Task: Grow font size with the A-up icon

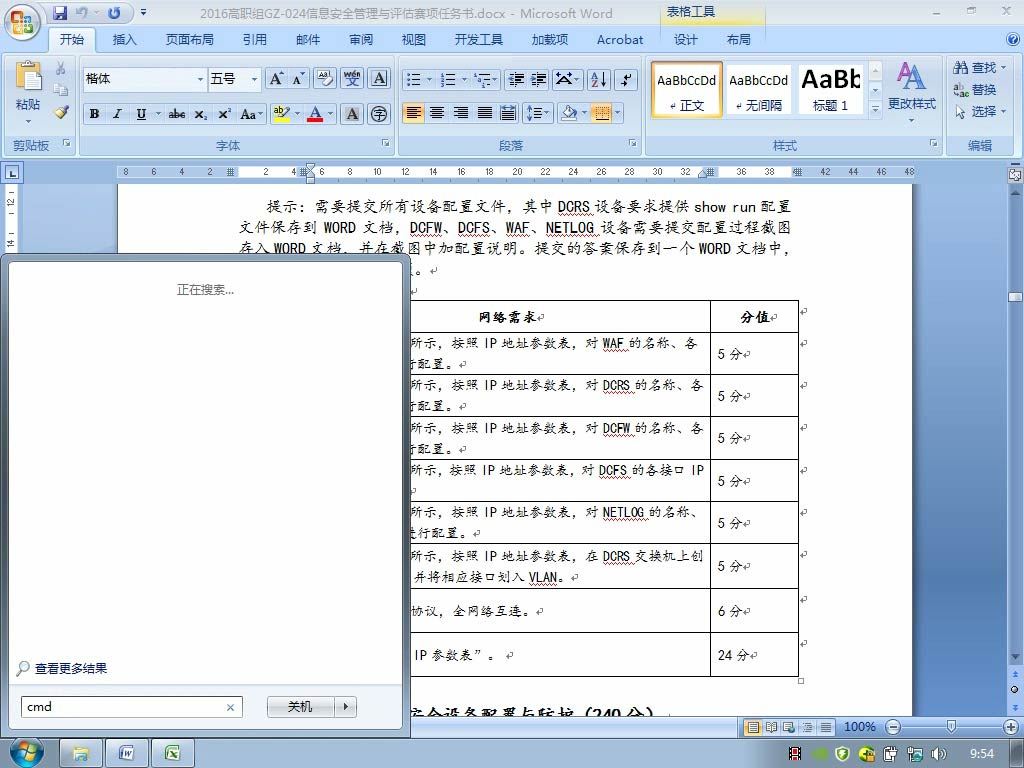Action: click(276, 79)
